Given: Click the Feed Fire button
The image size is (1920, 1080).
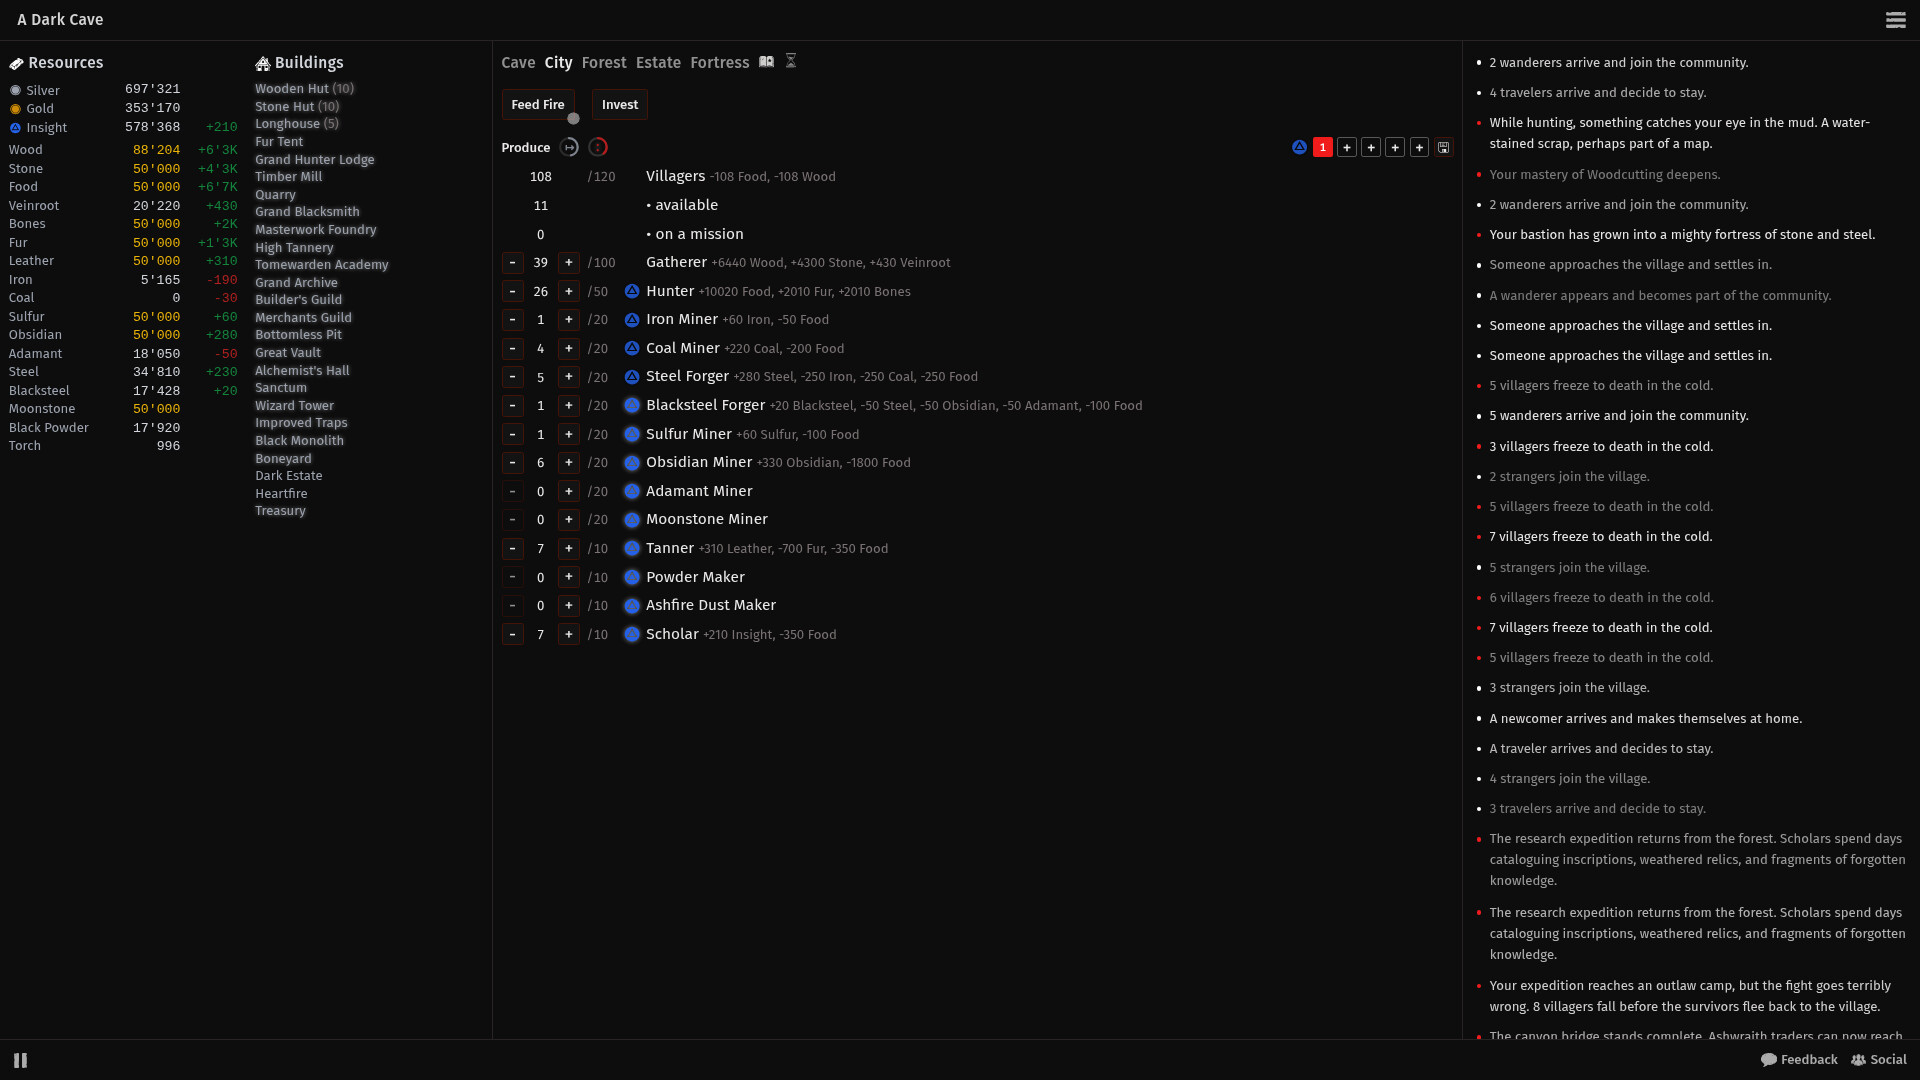Looking at the screenshot, I should (538, 104).
